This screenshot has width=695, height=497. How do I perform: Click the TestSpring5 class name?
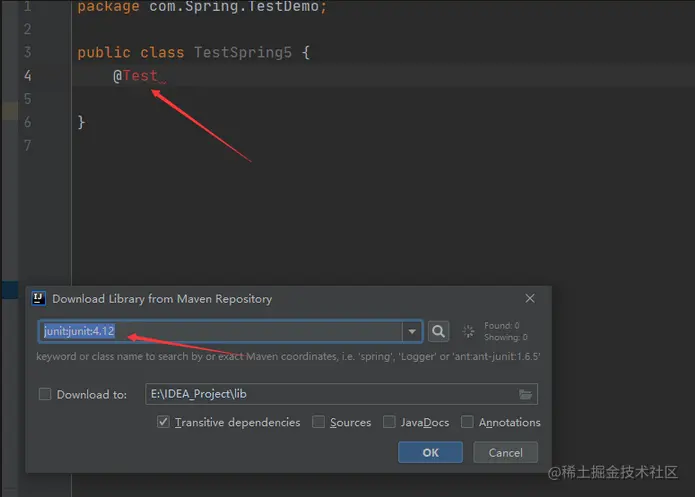[243, 52]
